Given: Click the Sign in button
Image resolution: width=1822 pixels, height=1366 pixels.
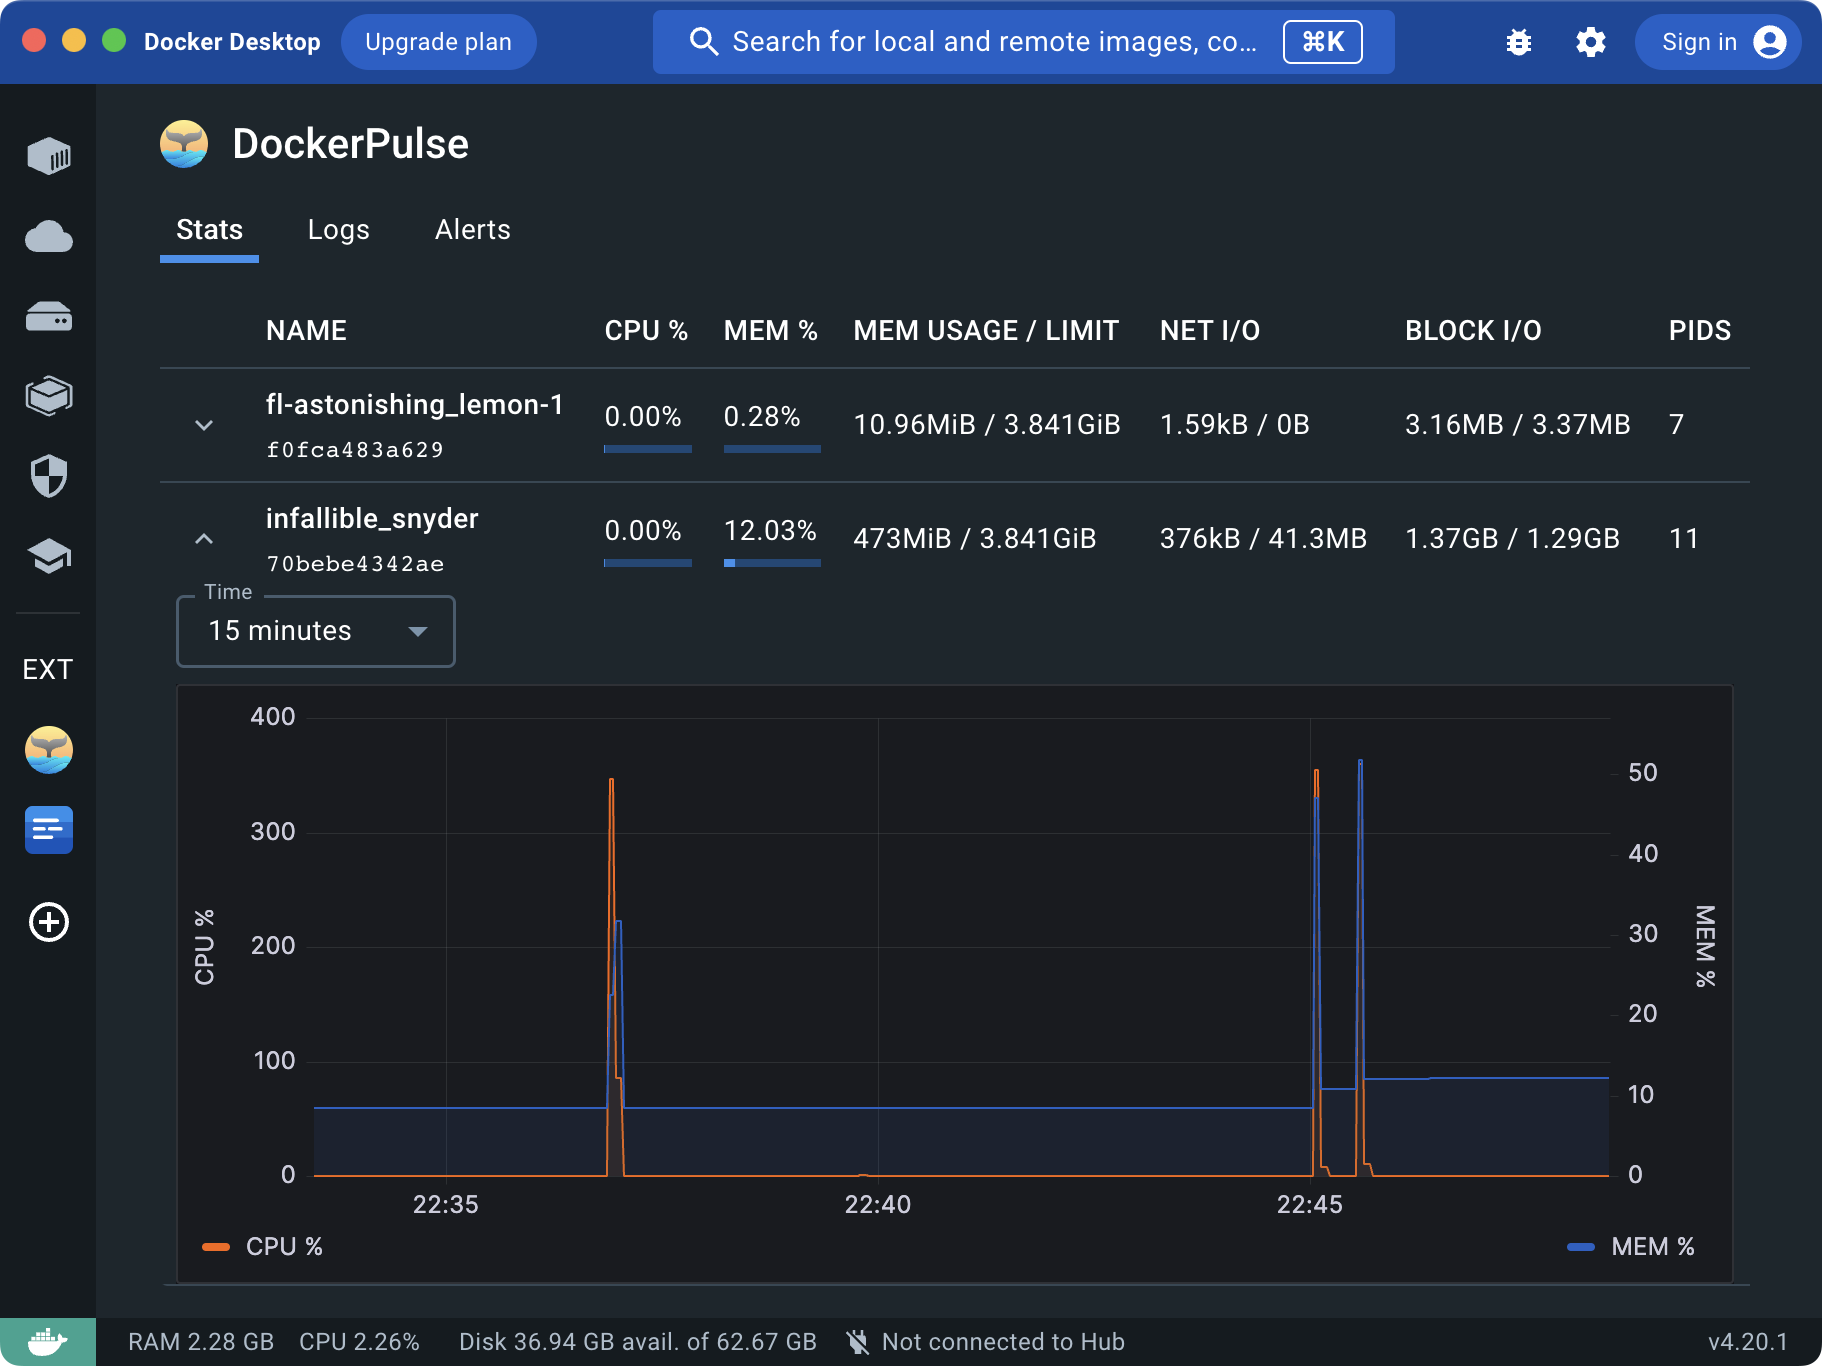Looking at the screenshot, I should click(1718, 42).
